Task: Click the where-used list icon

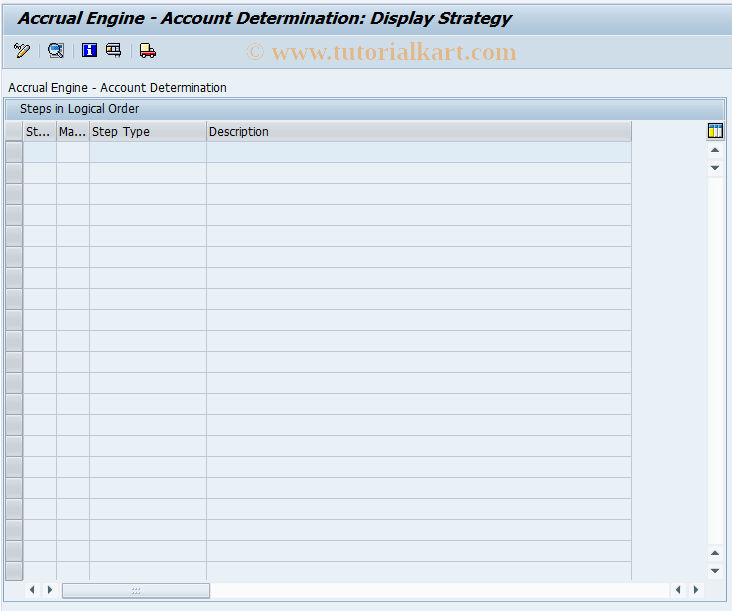Action: pyautogui.click(x=113, y=50)
